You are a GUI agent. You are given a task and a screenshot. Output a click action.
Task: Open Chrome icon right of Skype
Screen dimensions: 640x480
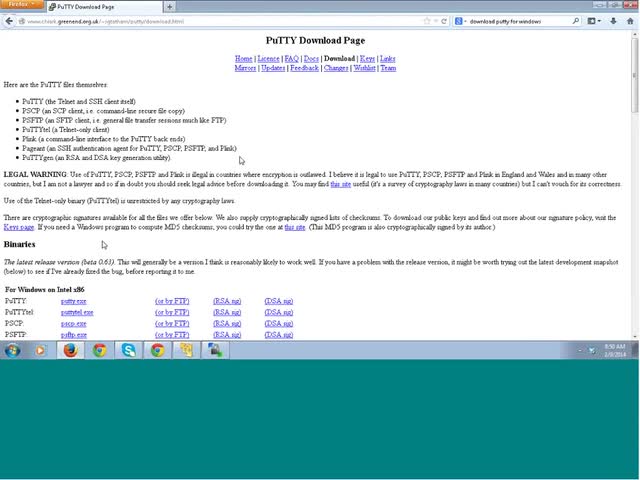158,350
